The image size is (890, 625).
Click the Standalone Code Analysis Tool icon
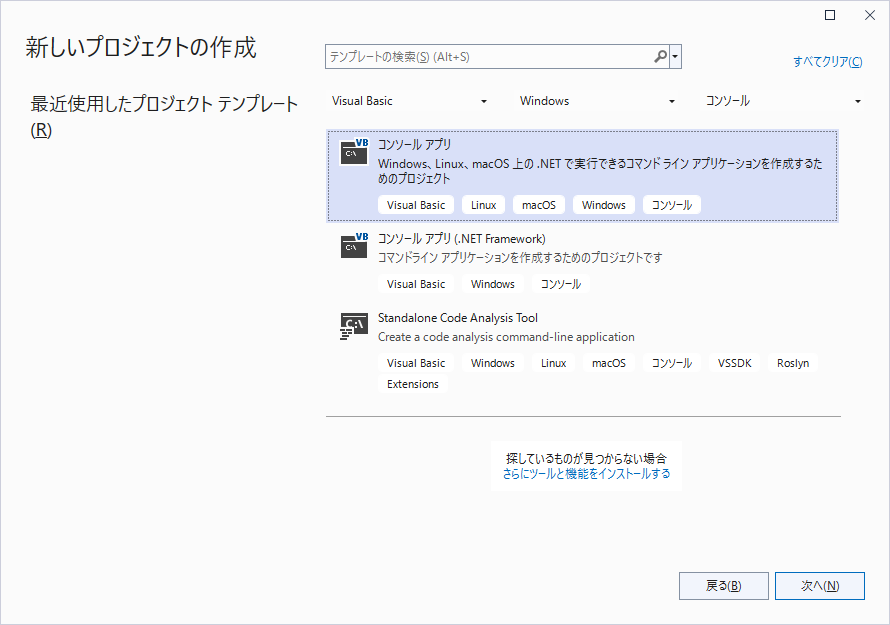click(354, 325)
